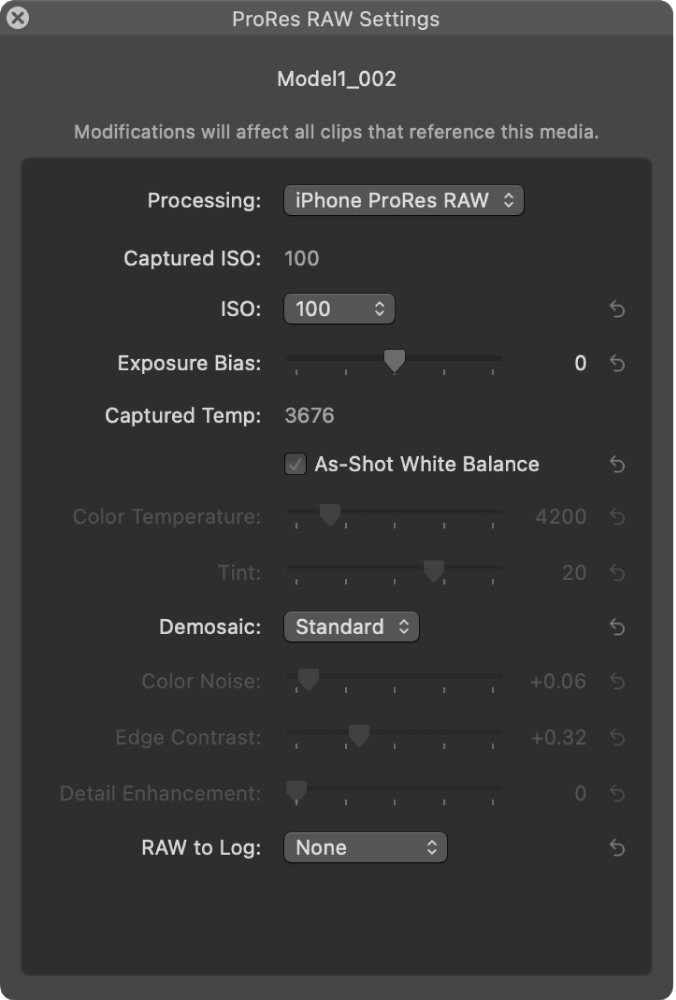The height and width of the screenshot is (1000, 676).
Task: Adjust the Exposure Bias slider handle
Action: 394,360
